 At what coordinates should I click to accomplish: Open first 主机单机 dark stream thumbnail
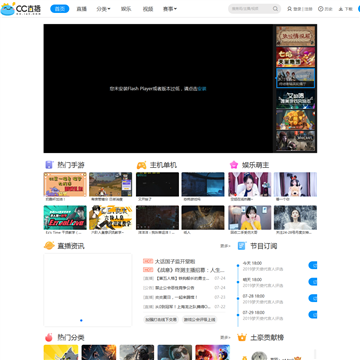click(157, 184)
